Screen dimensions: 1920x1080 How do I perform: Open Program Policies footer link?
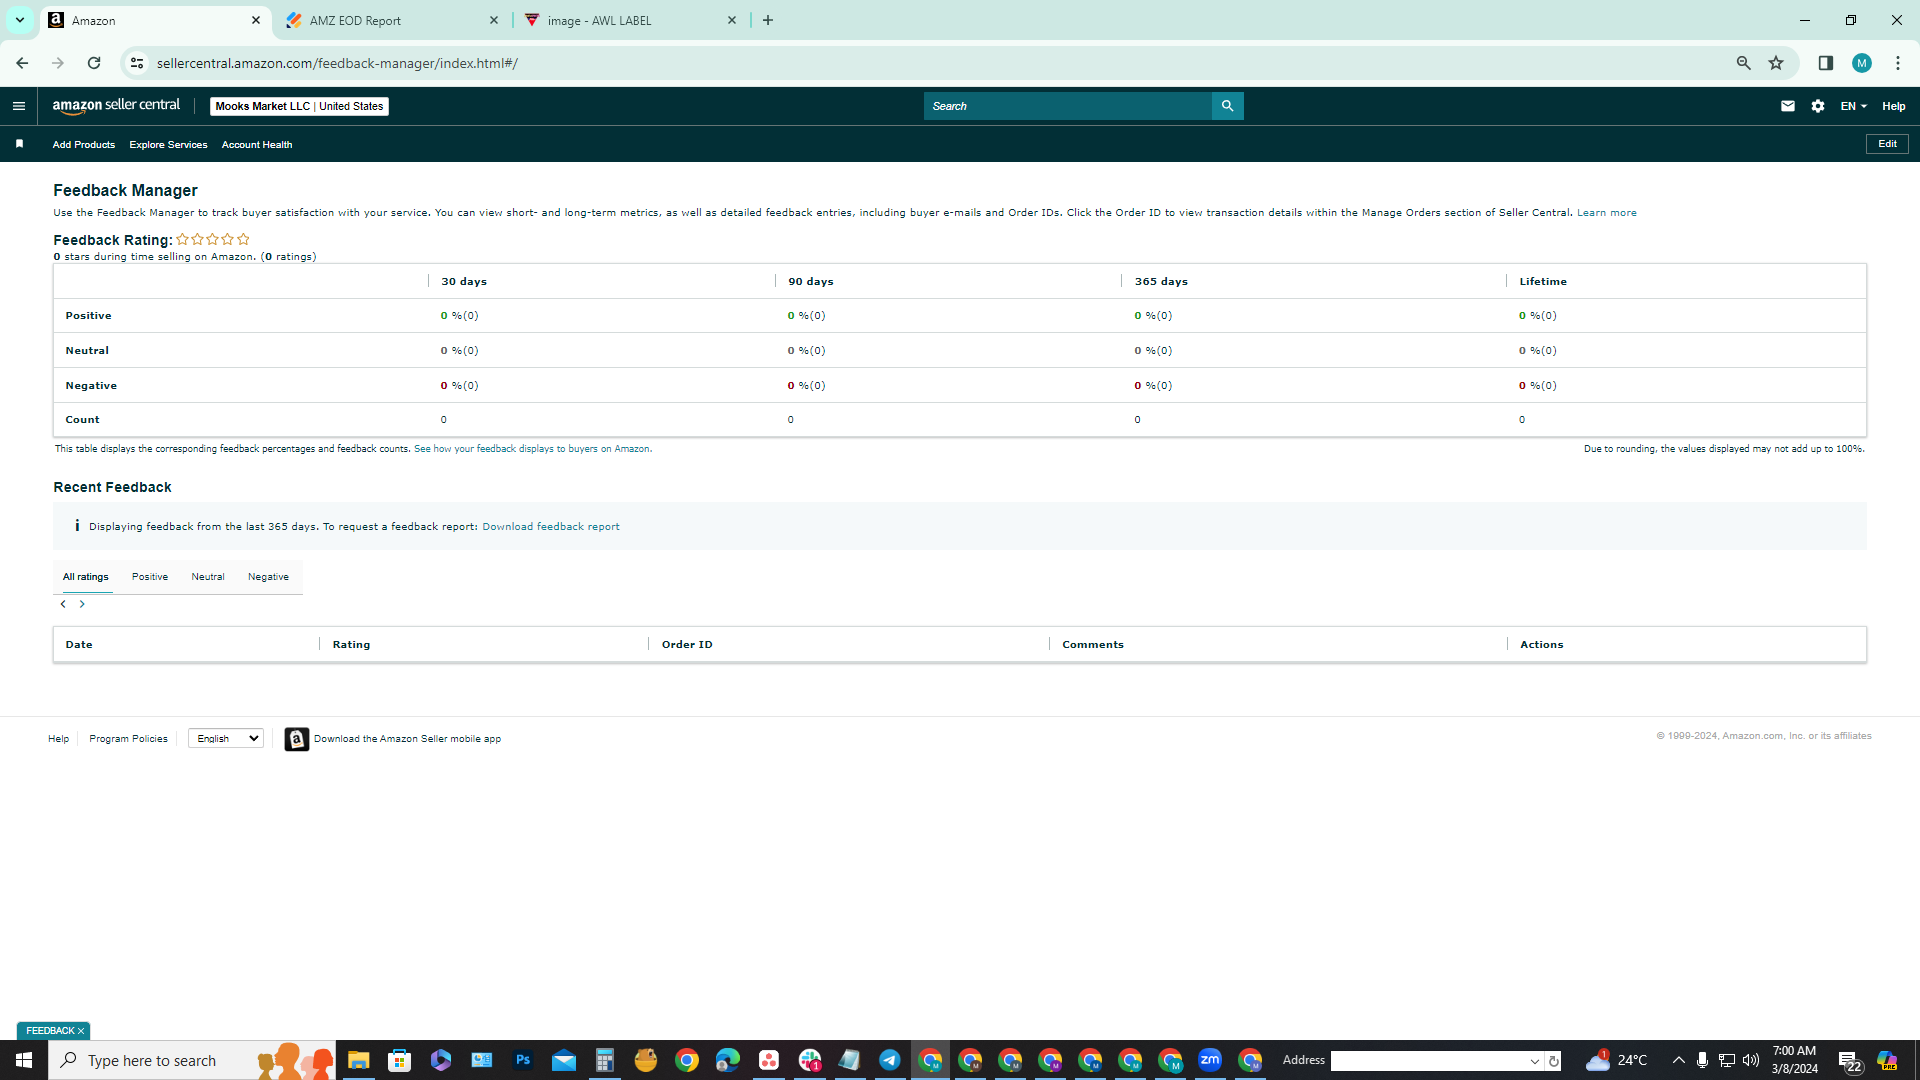128,739
